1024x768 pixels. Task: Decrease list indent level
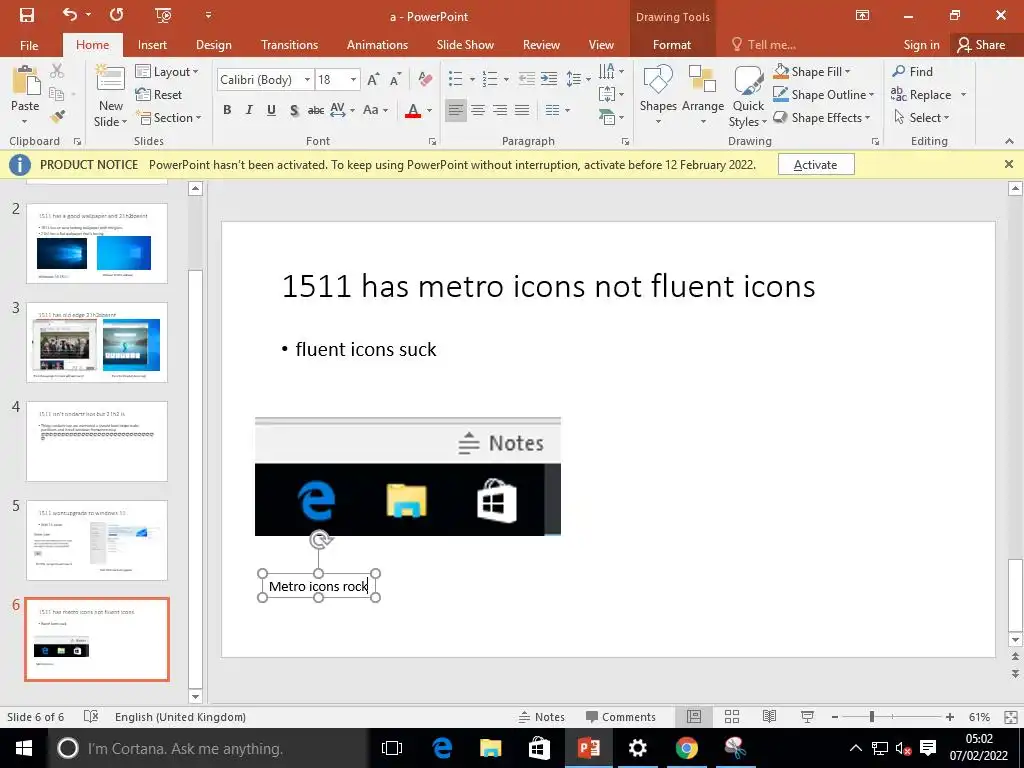point(527,79)
